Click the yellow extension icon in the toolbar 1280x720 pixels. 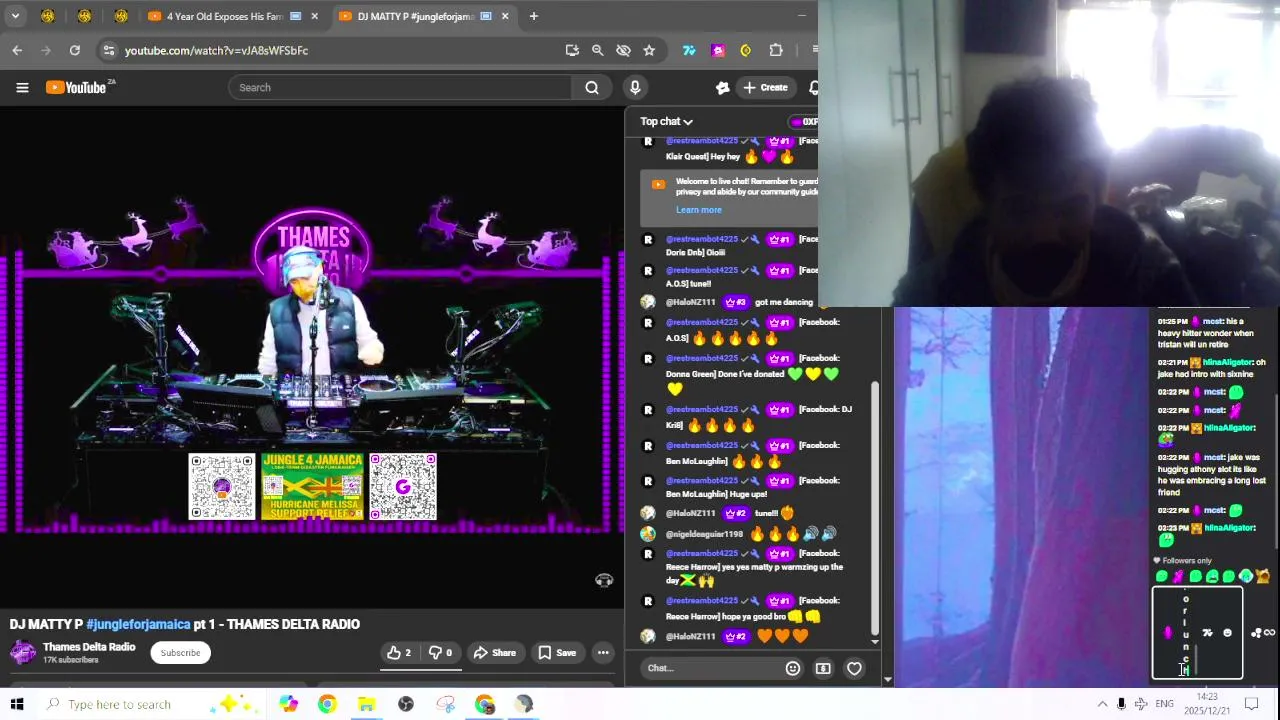746,50
